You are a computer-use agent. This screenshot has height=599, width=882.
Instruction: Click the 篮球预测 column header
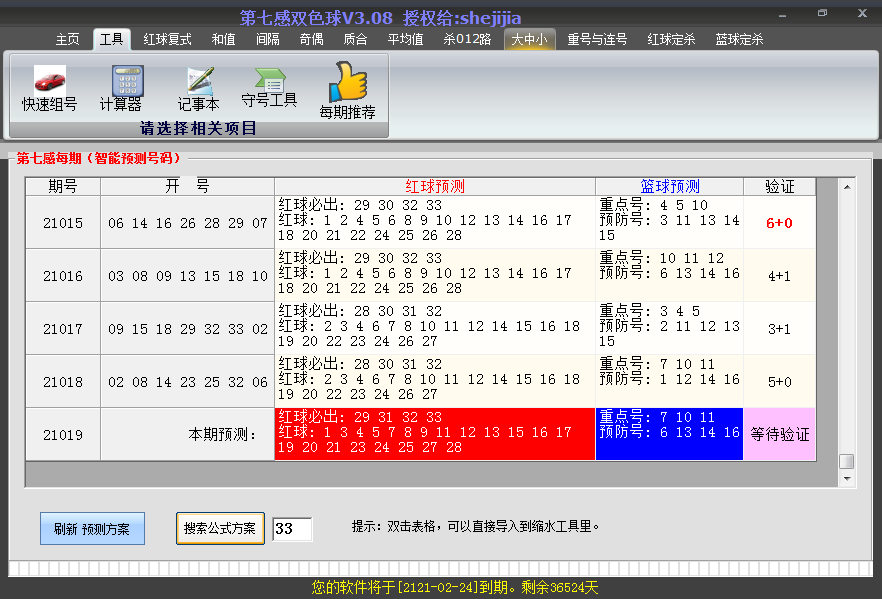tap(669, 186)
